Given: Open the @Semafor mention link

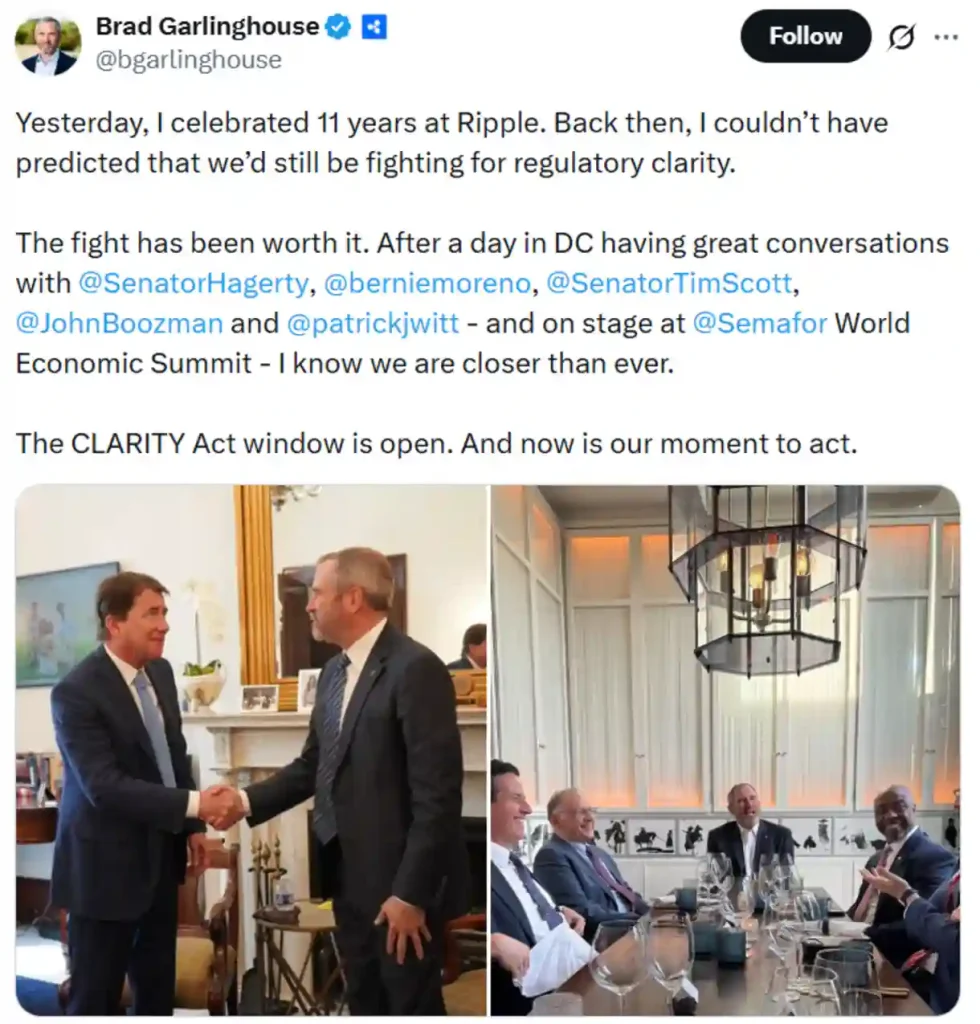Looking at the screenshot, I should click(x=759, y=324).
